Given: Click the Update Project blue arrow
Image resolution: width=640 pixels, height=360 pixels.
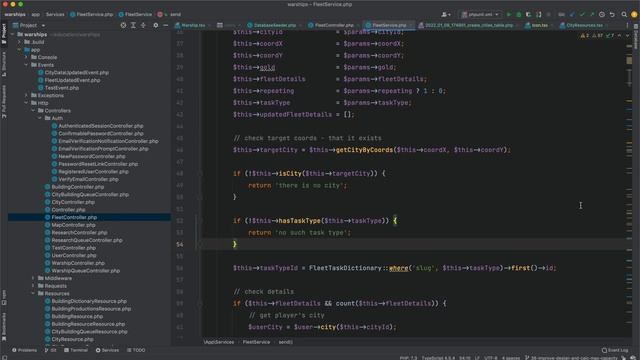Looking at the screenshot, I should click(x=572, y=14).
